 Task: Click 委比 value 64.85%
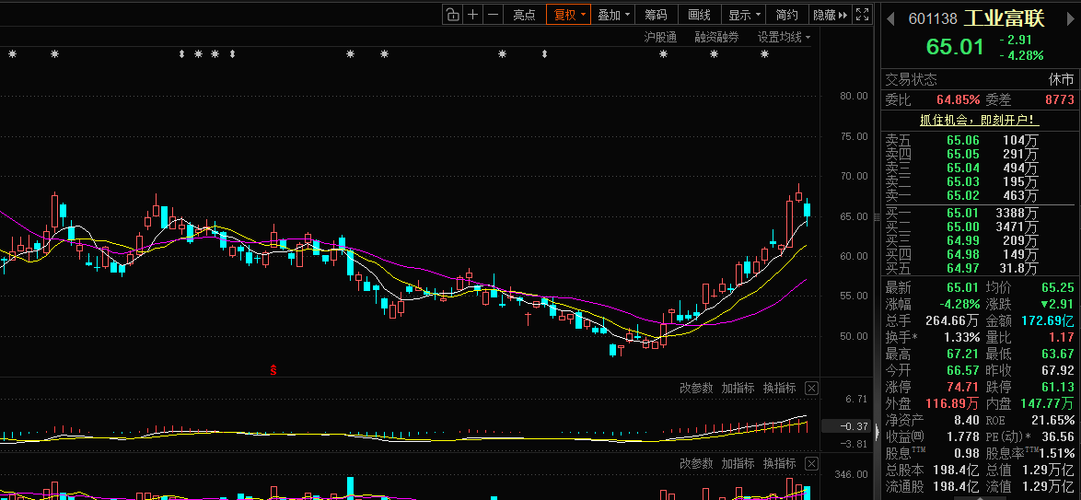pos(958,99)
